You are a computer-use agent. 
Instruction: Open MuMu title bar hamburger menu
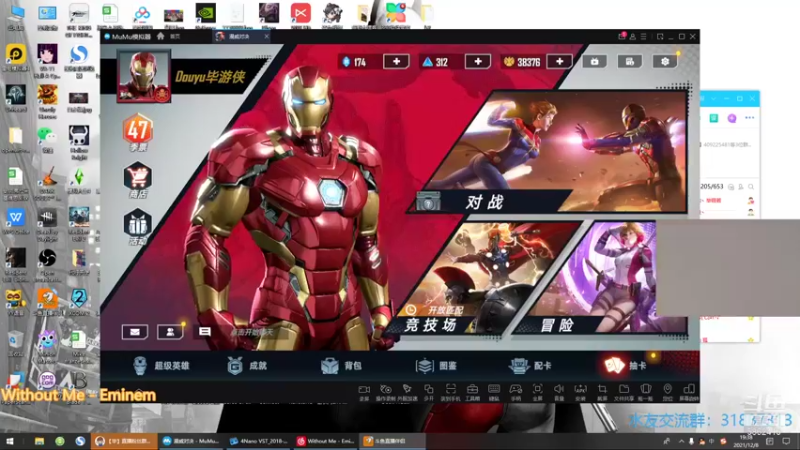[x=643, y=37]
